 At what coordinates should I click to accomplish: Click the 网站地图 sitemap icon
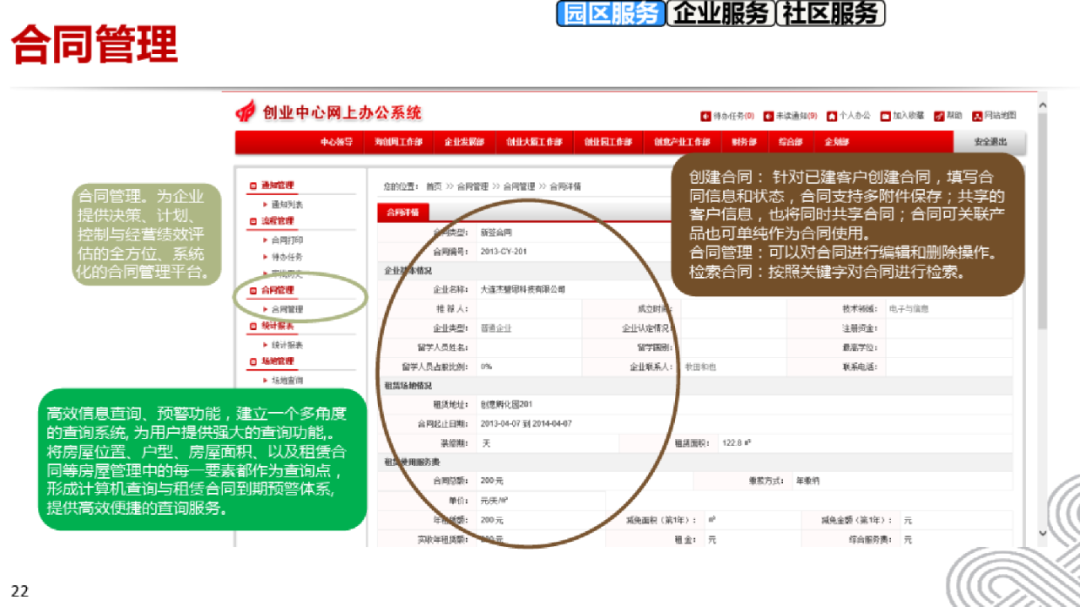(976, 116)
